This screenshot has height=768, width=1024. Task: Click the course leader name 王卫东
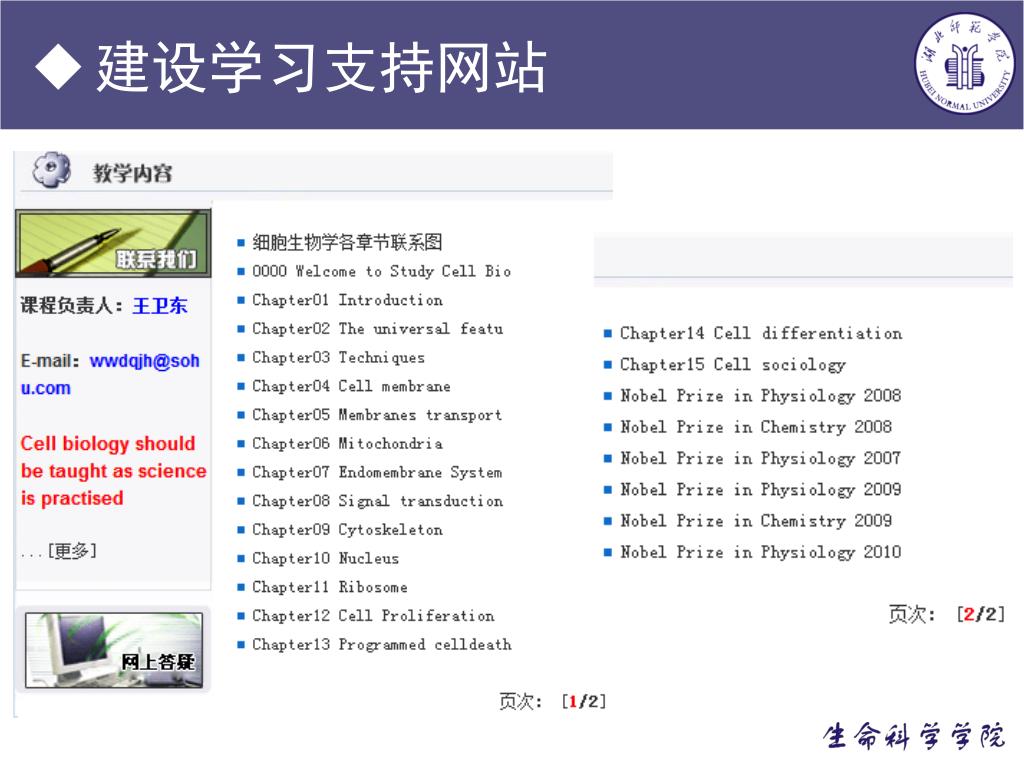(160, 306)
